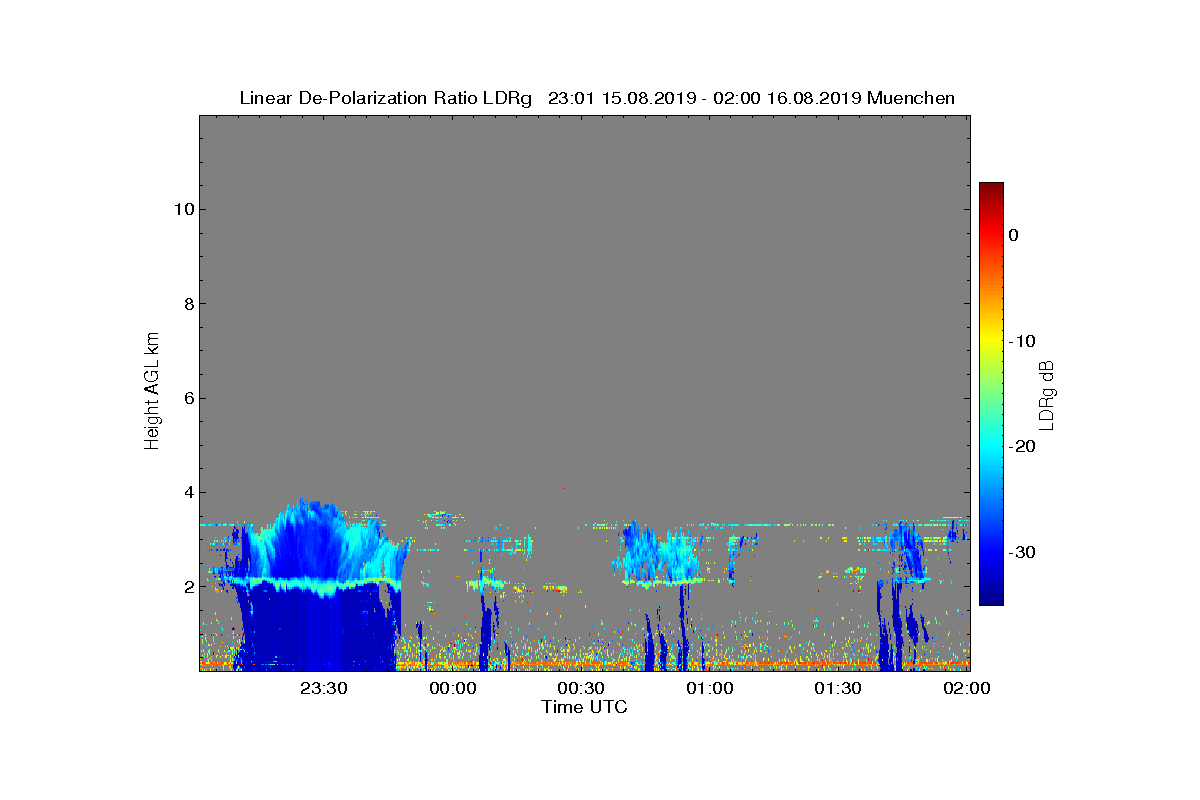Click the 'Height AGL km' axis label

pos(152,393)
